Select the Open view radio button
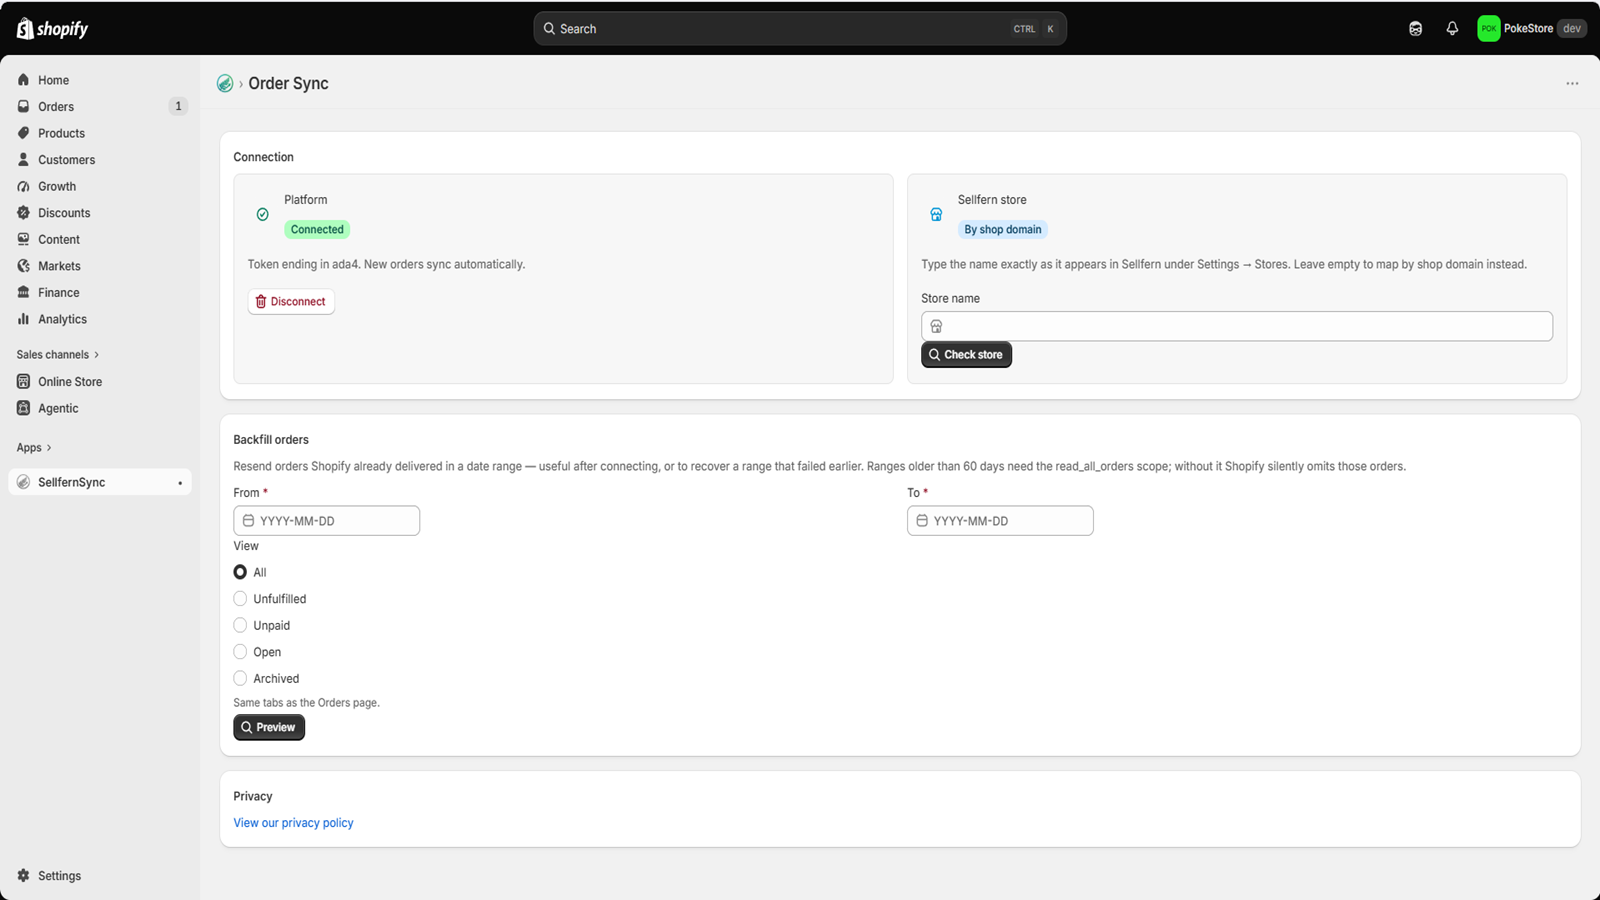Image resolution: width=1600 pixels, height=900 pixels. pos(240,652)
